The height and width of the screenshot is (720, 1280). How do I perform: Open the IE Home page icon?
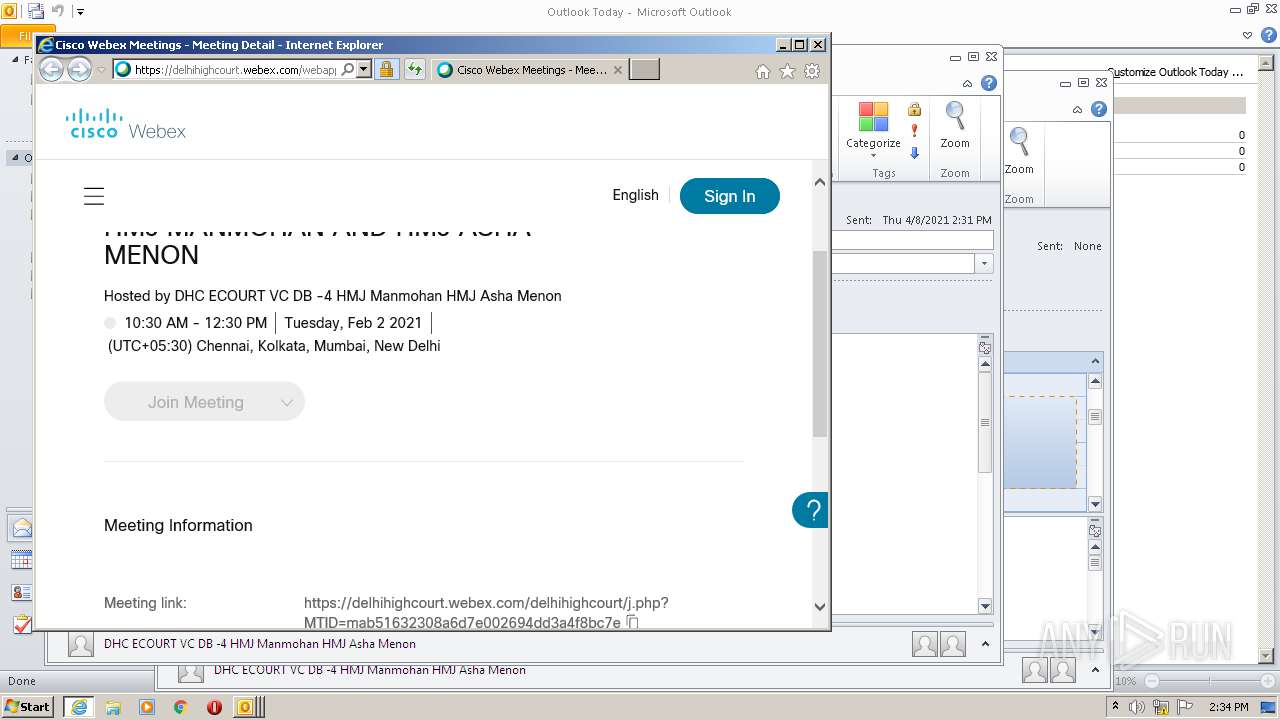[x=763, y=71]
